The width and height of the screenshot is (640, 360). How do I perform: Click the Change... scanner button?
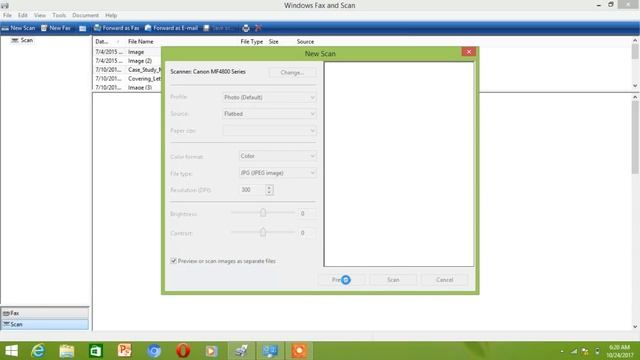(292, 72)
